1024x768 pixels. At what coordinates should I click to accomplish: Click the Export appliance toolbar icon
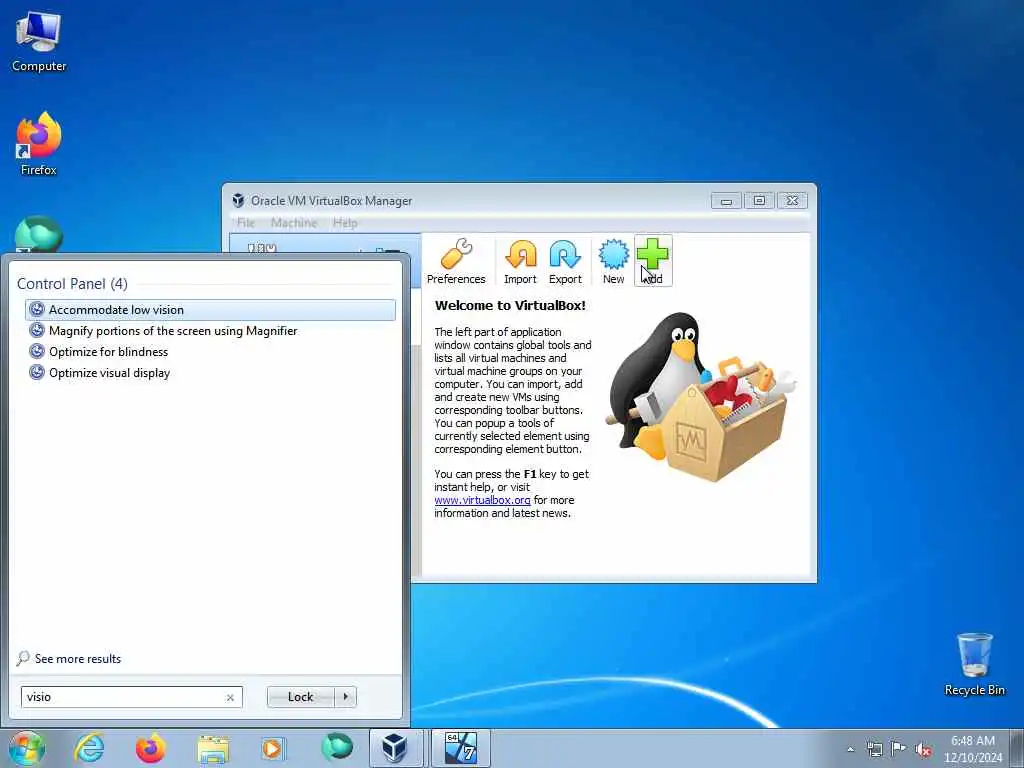[x=565, y=261]
